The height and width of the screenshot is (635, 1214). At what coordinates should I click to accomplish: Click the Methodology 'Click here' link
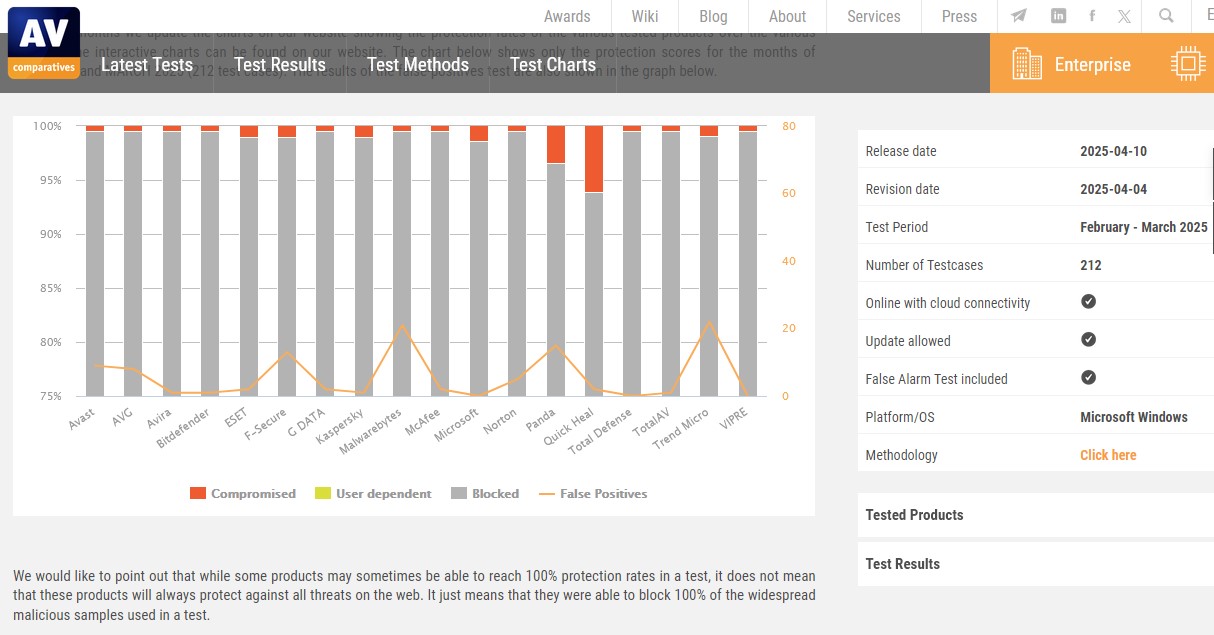(1108, 455)
